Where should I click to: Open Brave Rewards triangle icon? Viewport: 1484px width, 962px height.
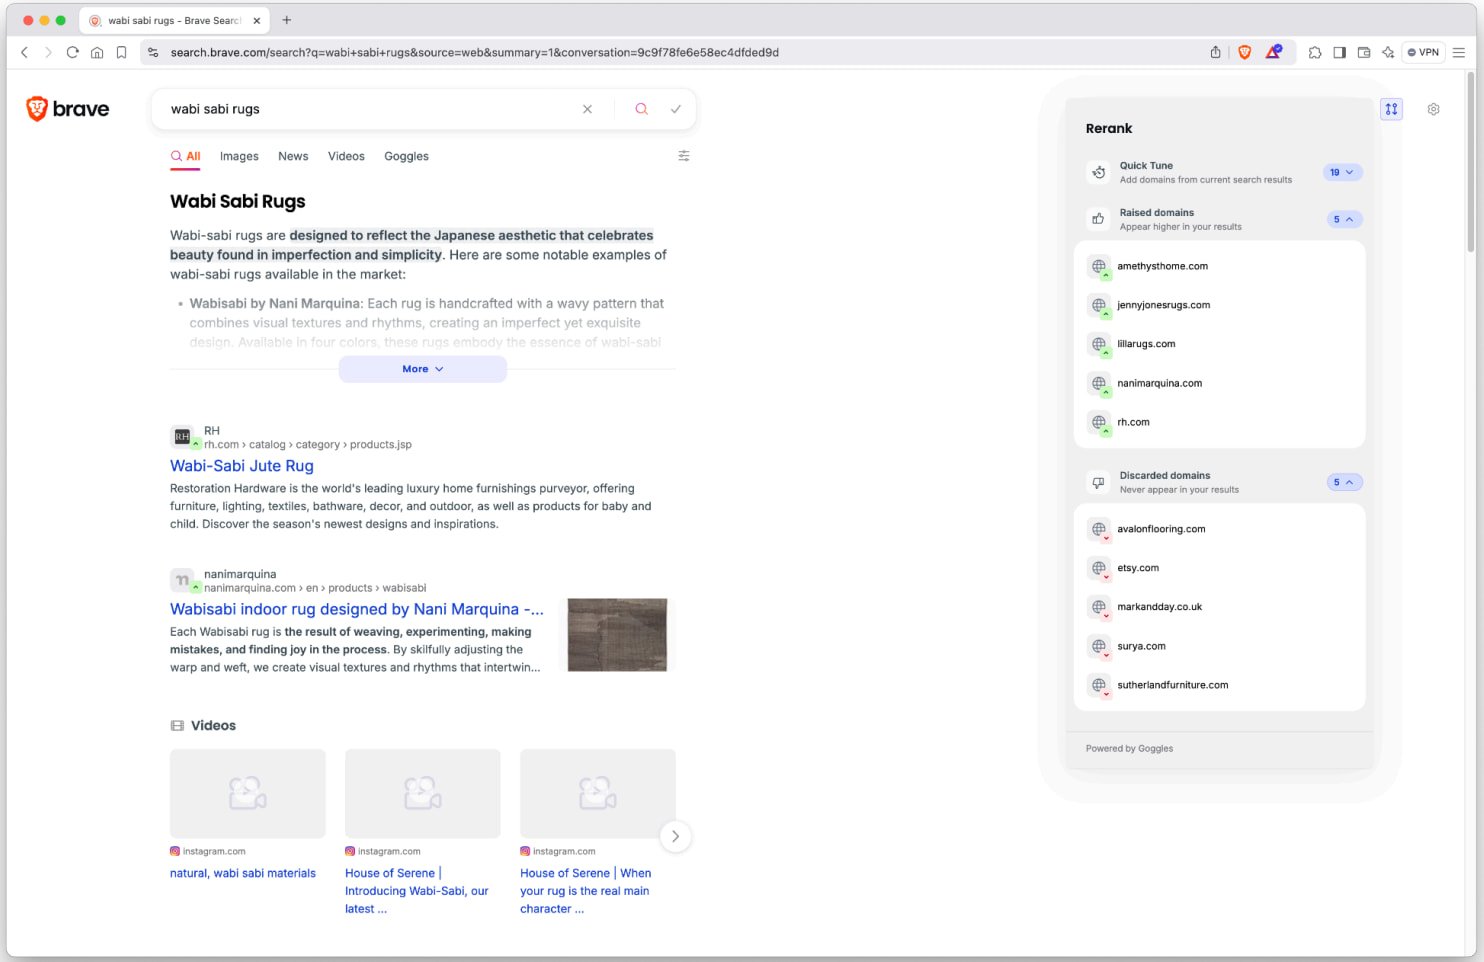pos(1273,52)
